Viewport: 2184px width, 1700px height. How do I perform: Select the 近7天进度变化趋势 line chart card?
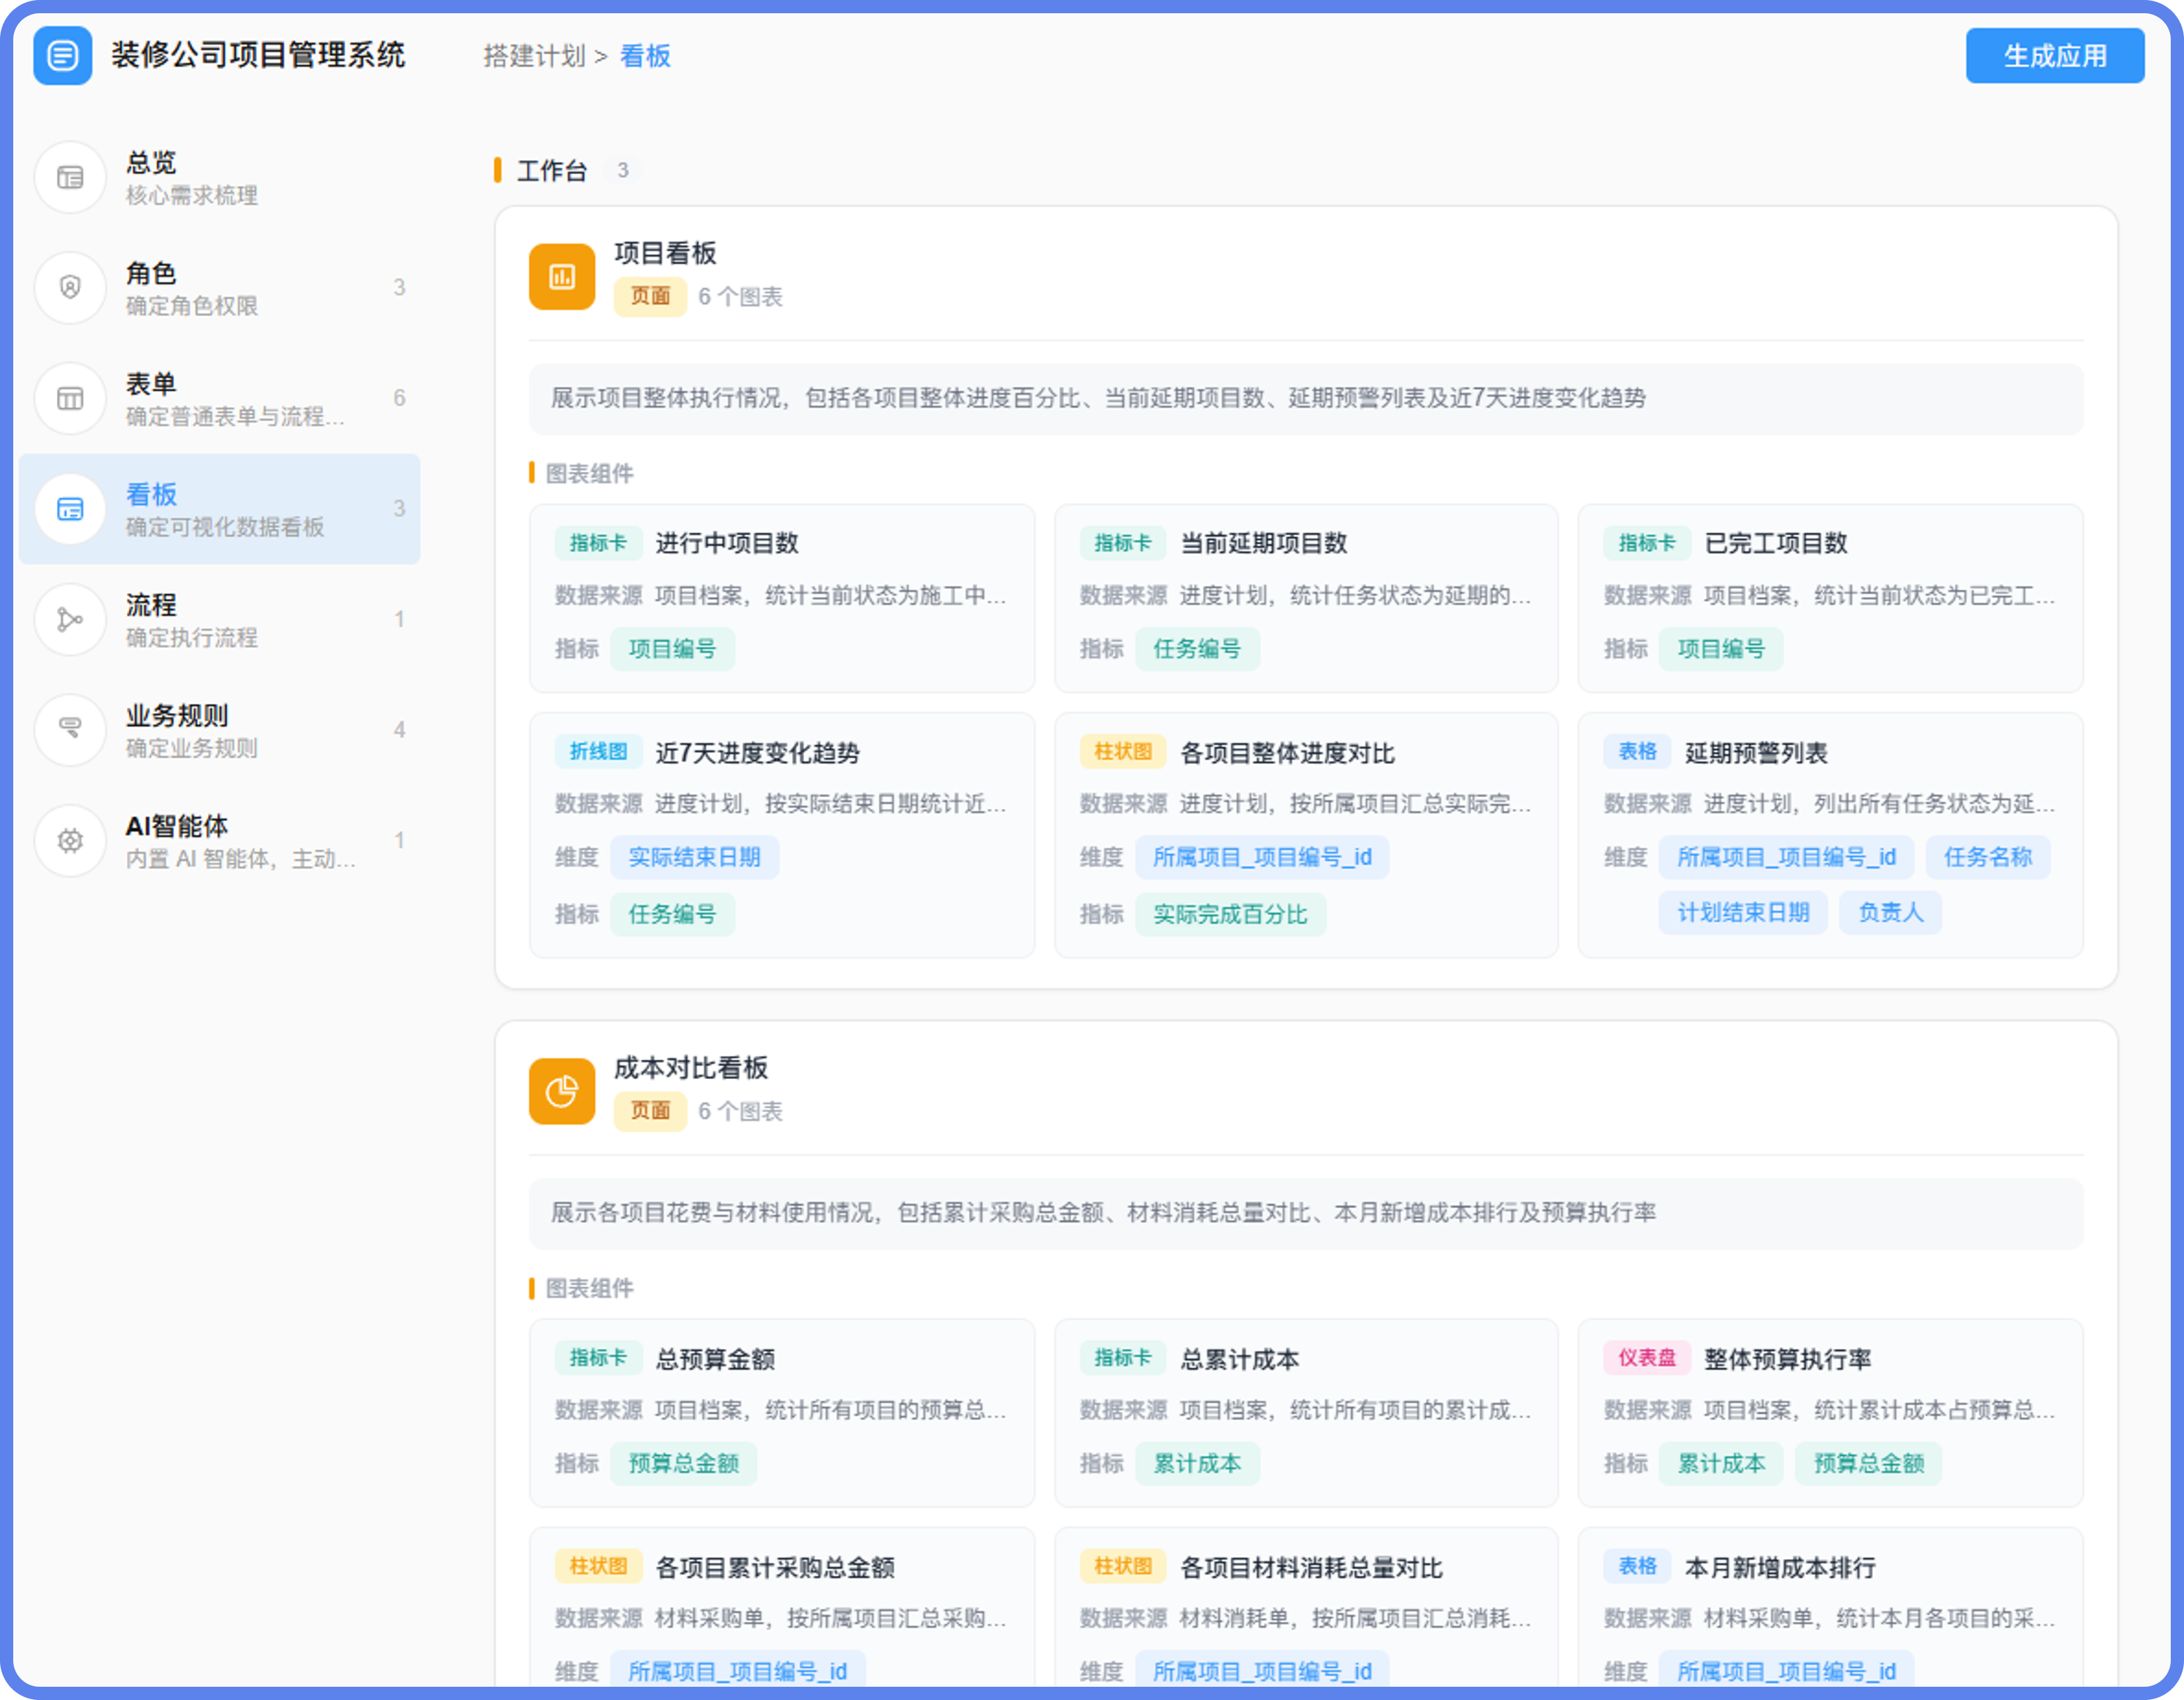point(782,835)
